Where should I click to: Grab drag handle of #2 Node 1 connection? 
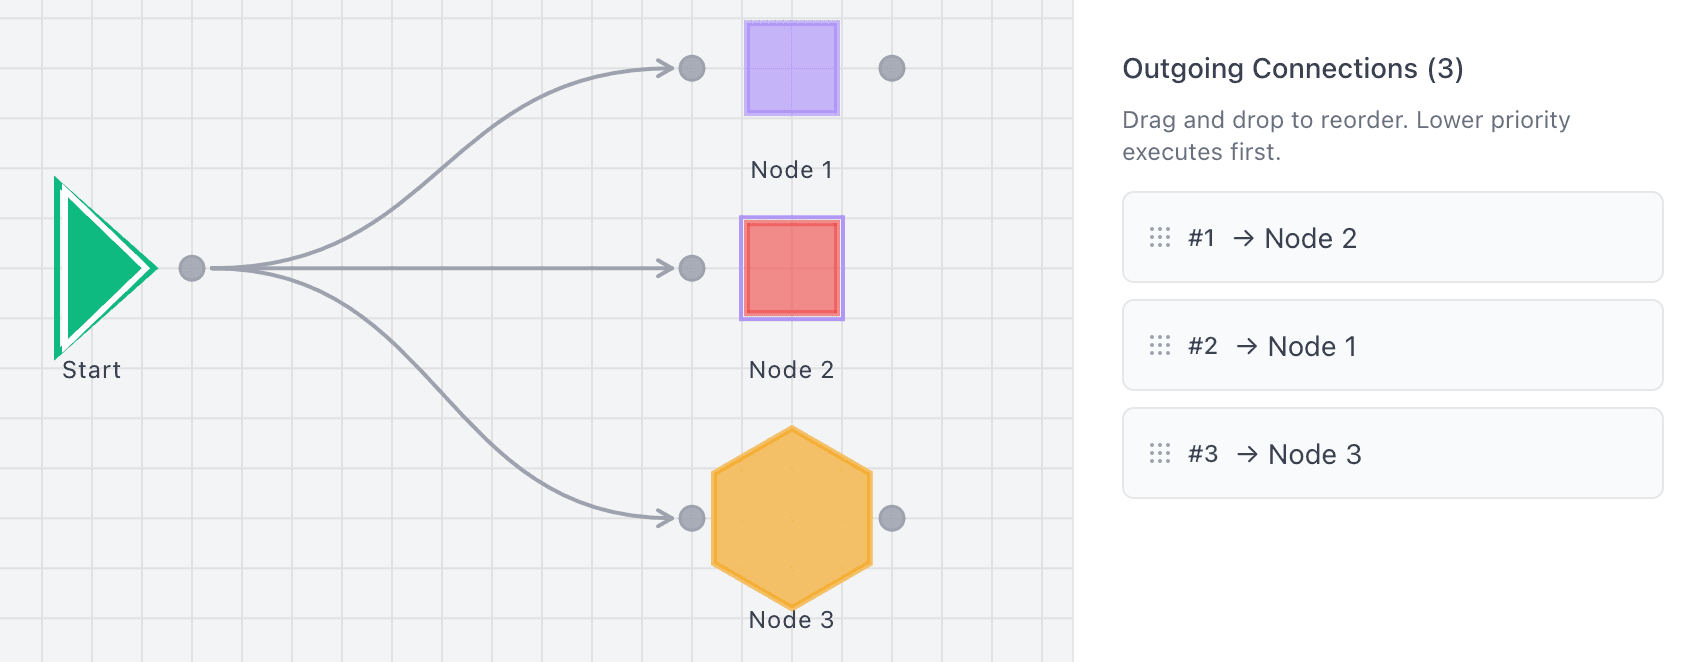(1160, 345)
